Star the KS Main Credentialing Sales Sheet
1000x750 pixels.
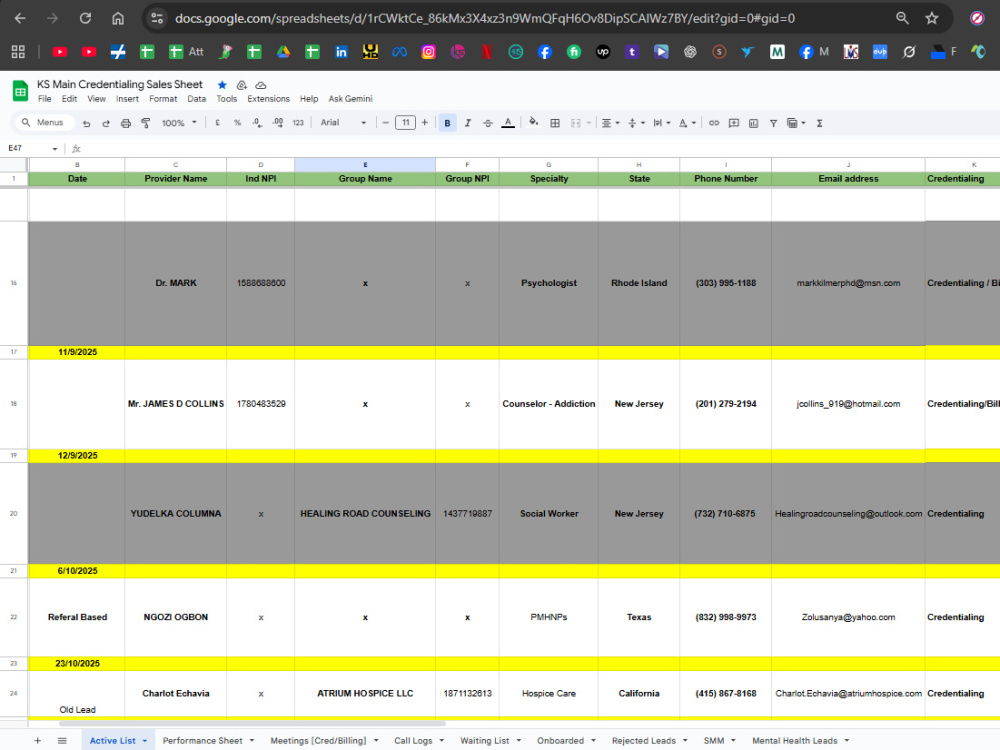pyautogui.click(x=222, y=85)
